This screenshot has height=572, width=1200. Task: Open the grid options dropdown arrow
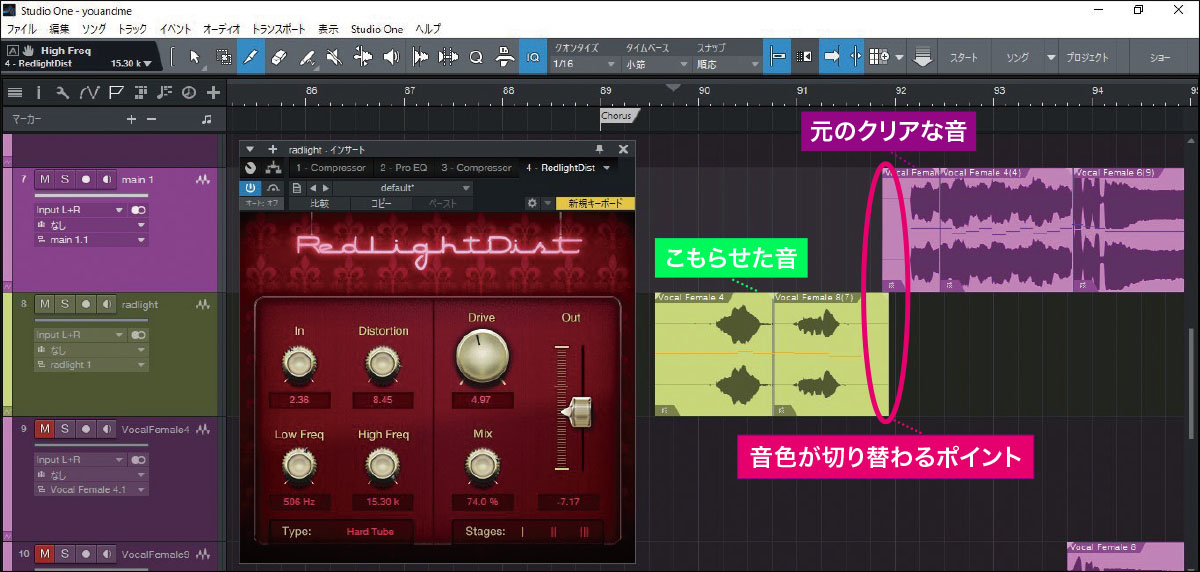click(900, 57)
